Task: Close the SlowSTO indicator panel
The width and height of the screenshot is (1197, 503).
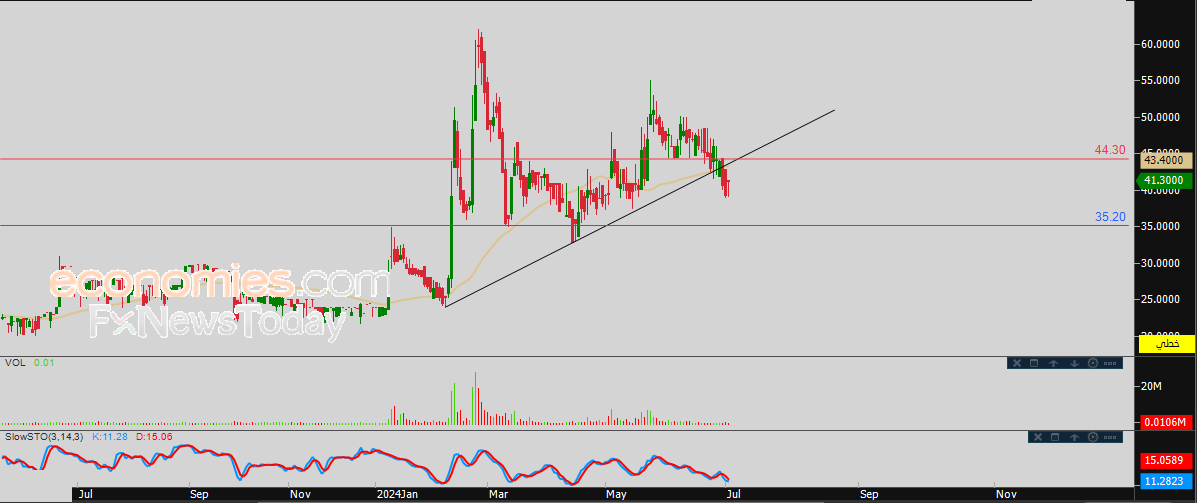Action: pyautogui.click(x=1037, y=437)
